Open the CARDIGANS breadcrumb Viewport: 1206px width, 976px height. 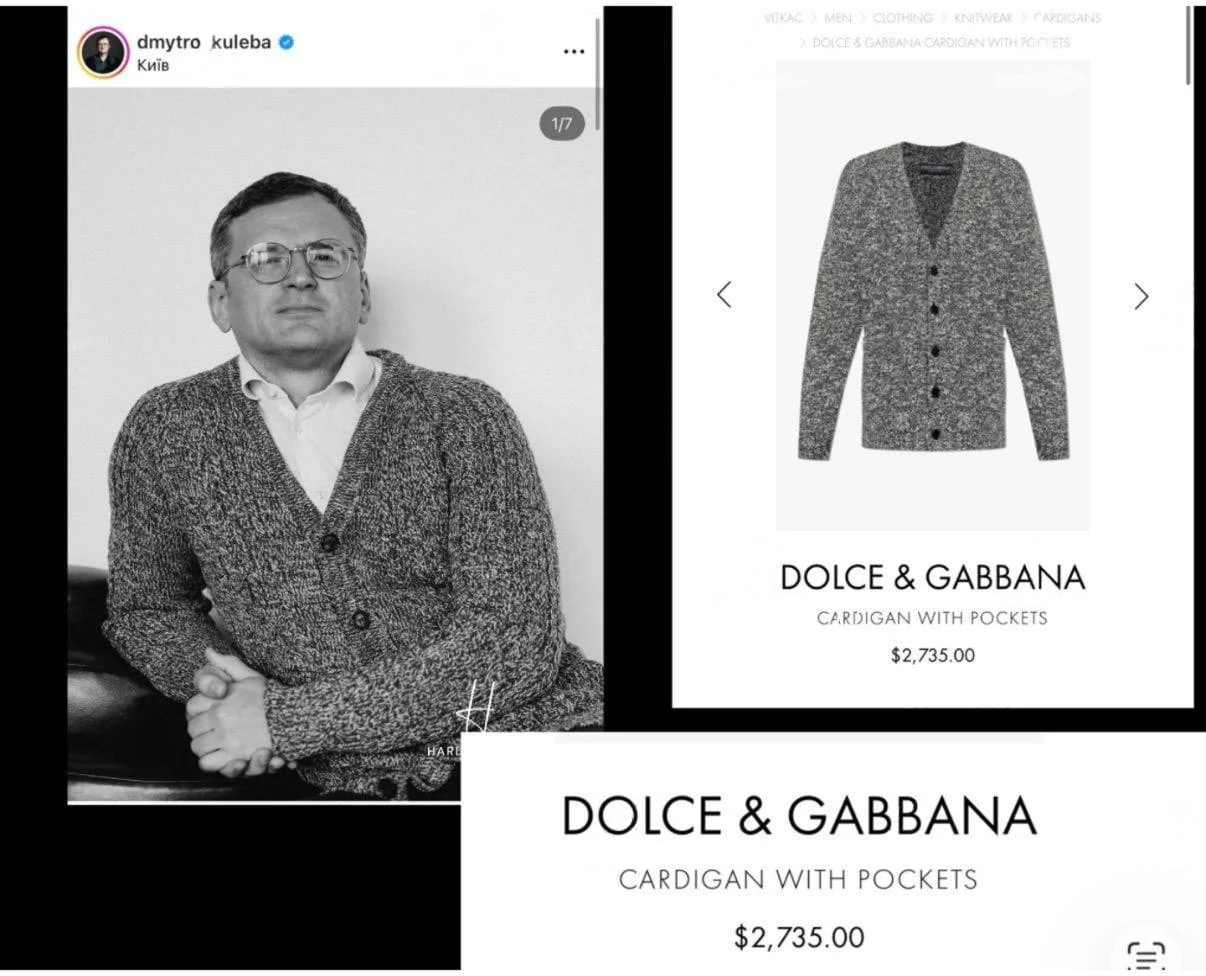(x=1066, y=18)
